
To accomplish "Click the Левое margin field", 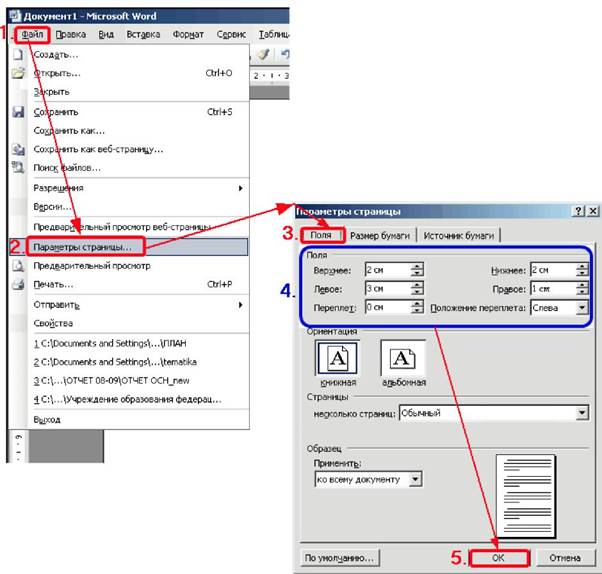I will [388, 288].
